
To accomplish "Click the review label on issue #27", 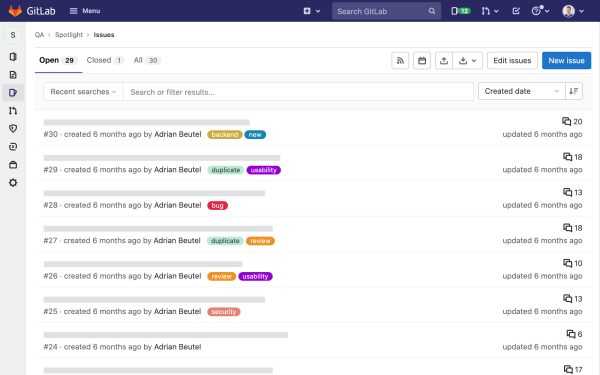I will point(260,241).
